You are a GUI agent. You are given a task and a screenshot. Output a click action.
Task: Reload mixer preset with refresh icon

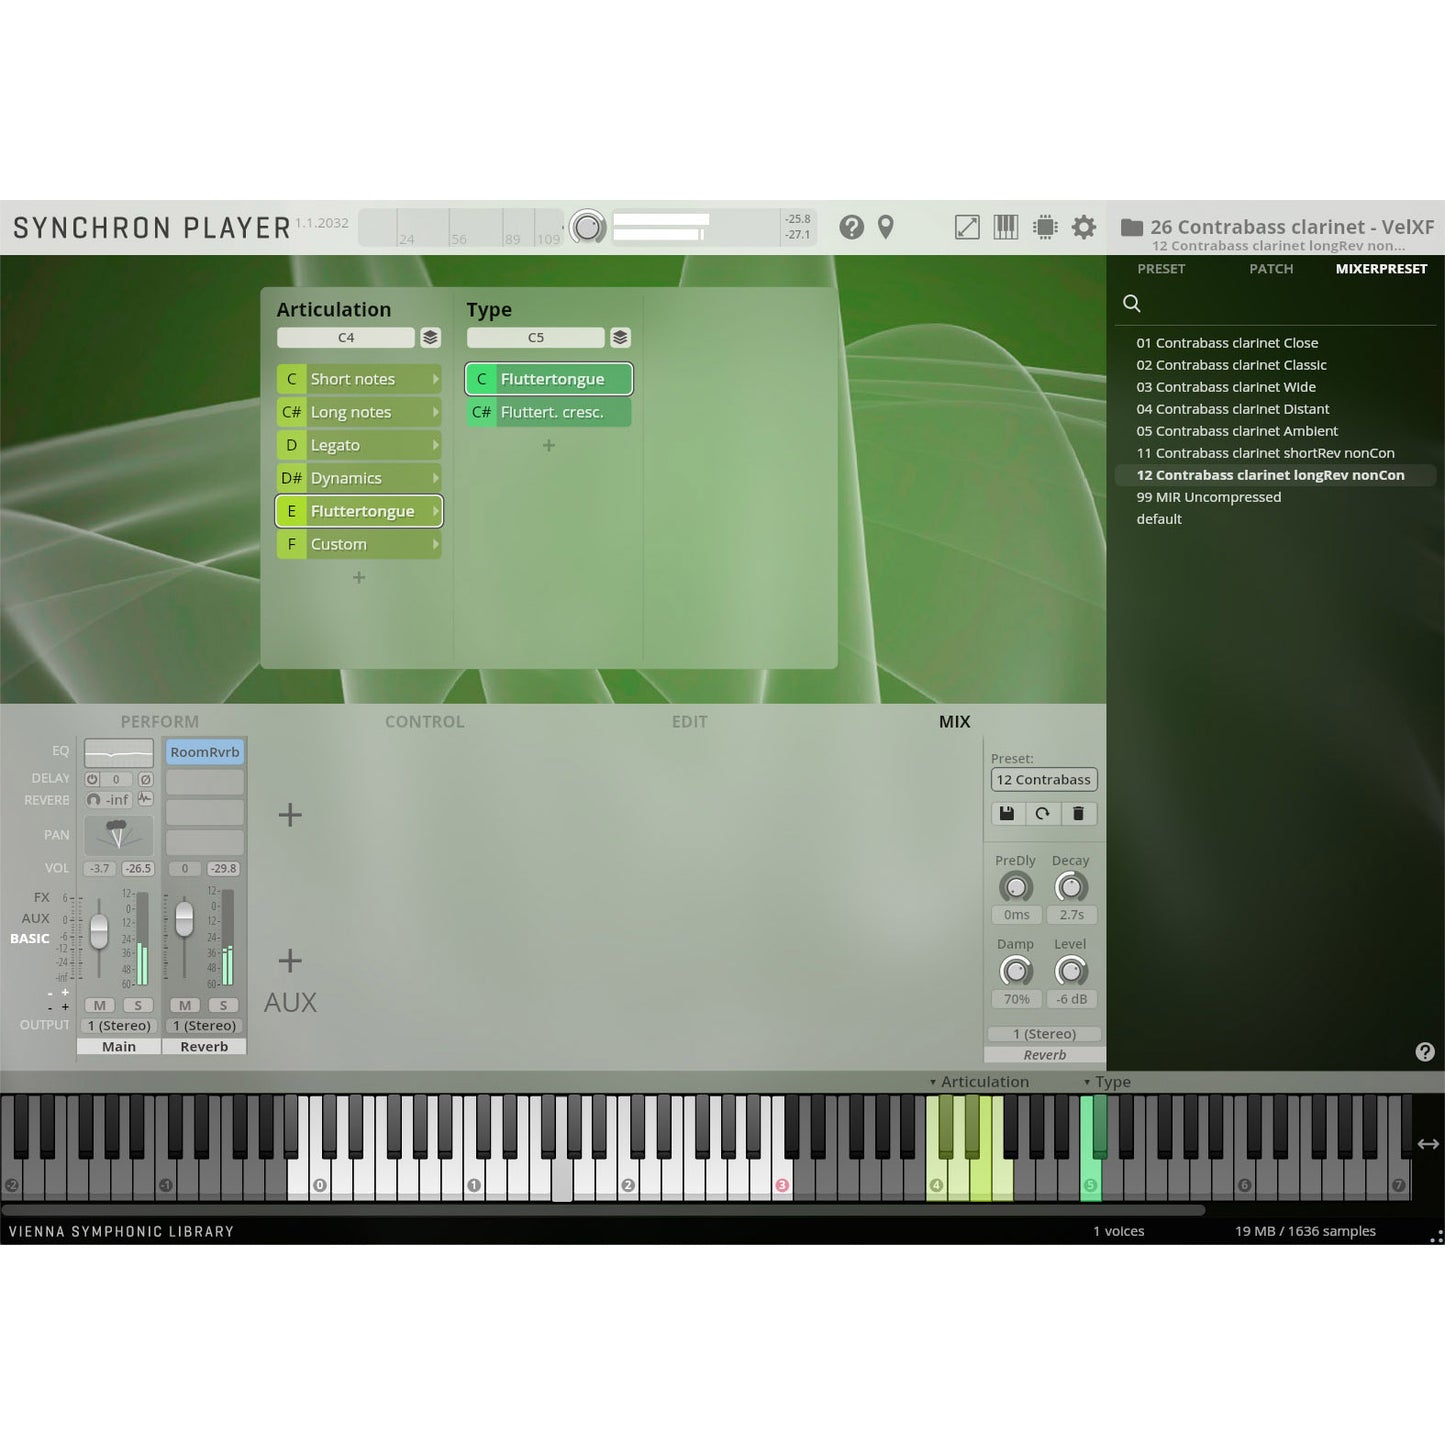(1042, 813)
